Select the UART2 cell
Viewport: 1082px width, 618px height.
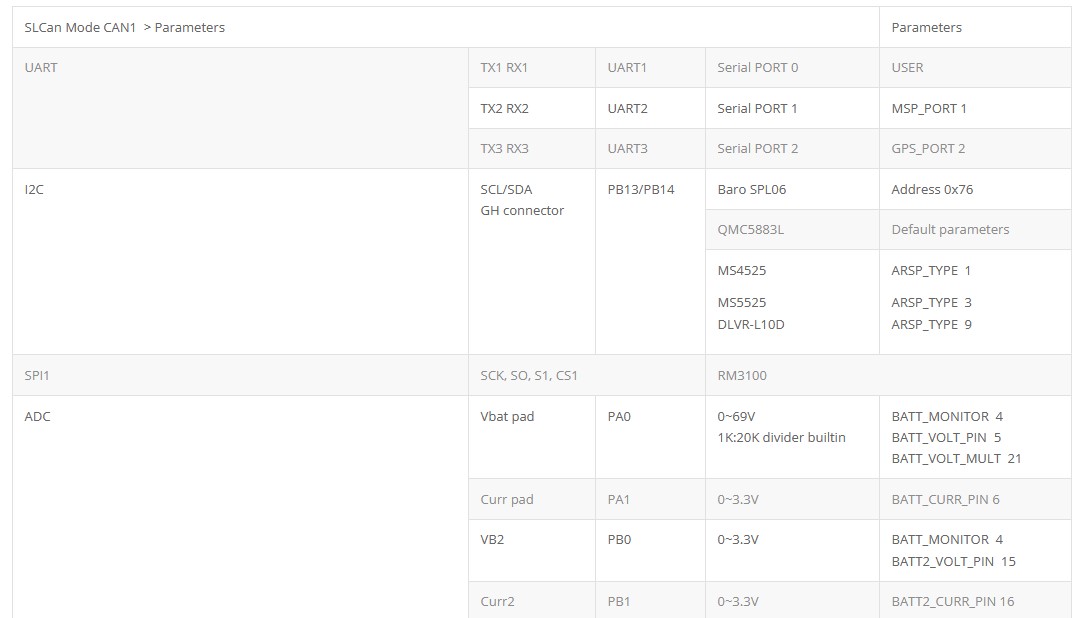click(650, 108)
